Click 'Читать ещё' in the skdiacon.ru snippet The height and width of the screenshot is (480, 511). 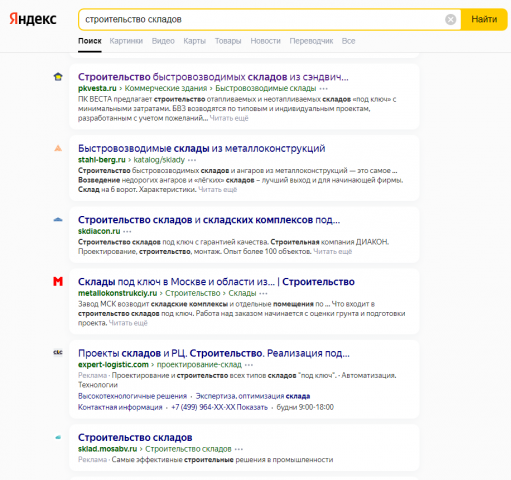[x=333, y=252]
